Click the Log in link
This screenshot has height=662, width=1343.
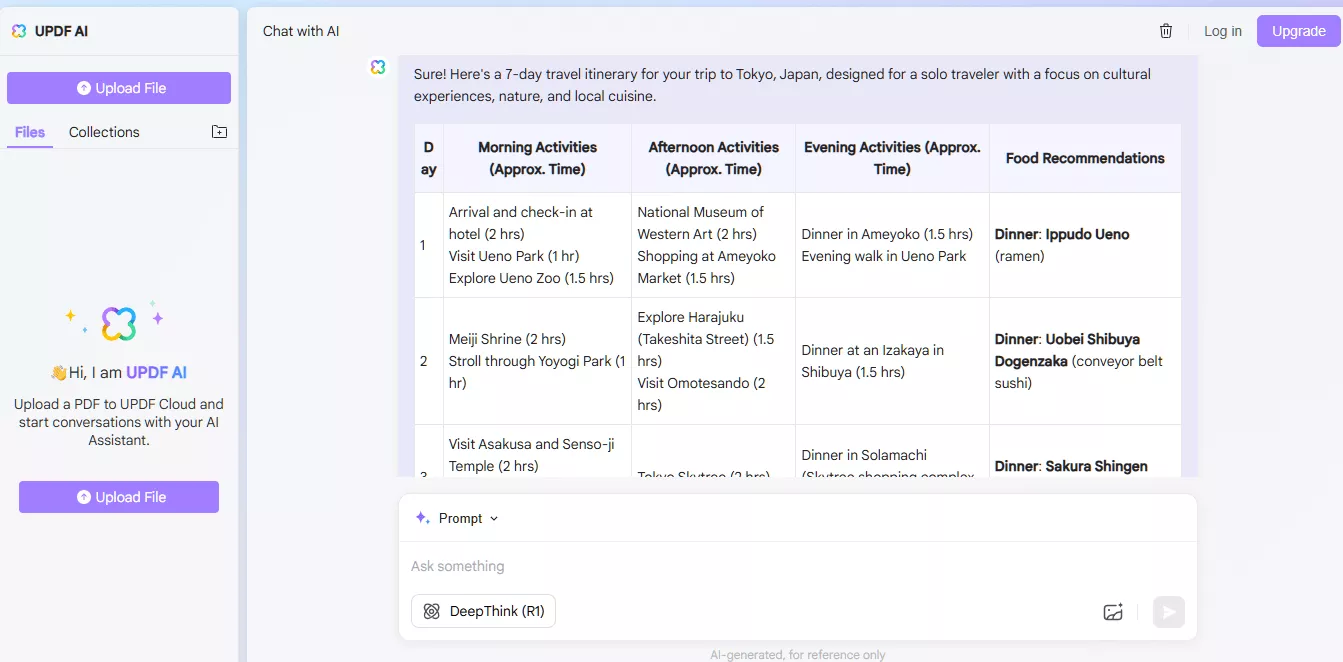[1222, 31]
